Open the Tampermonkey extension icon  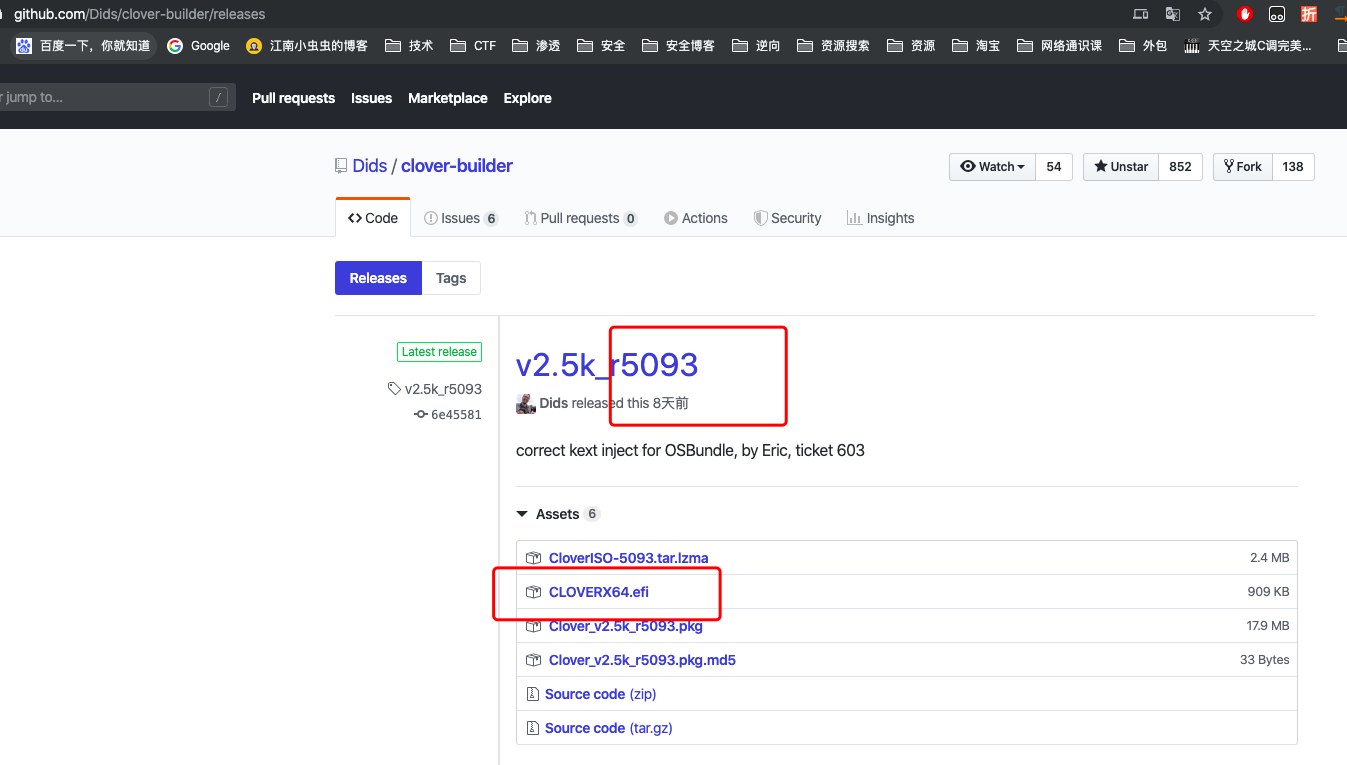pyautogui.click(x=1277, y=14)
